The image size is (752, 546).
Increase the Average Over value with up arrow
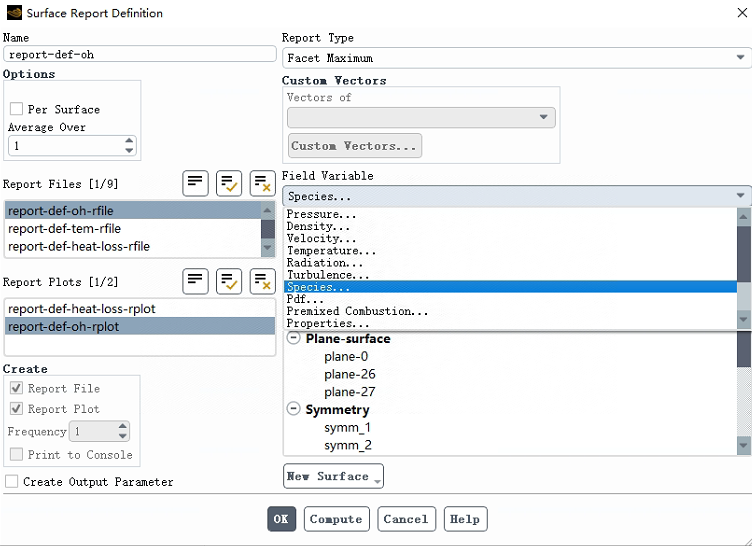coord(129,141)
